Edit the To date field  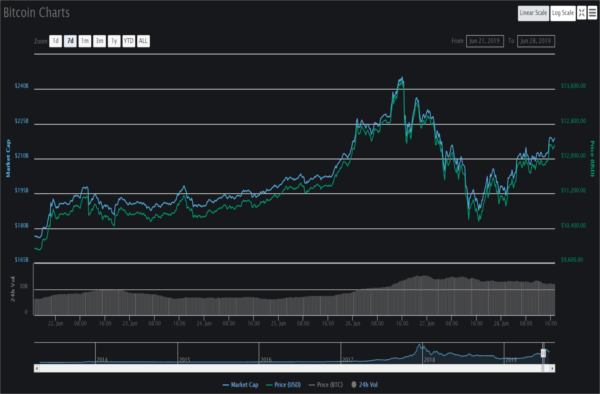coord(536,41)
